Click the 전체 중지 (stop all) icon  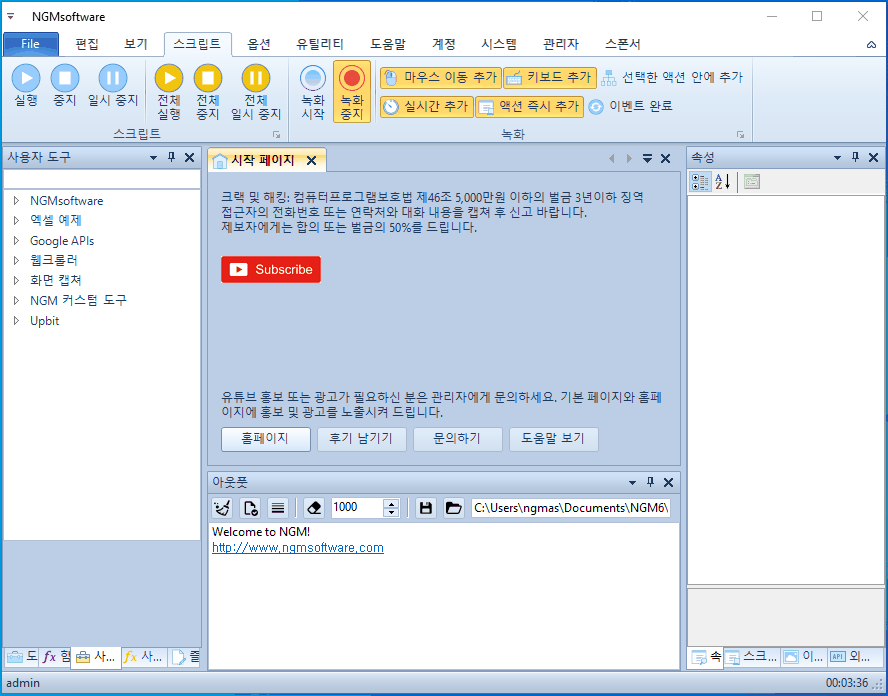208,78
